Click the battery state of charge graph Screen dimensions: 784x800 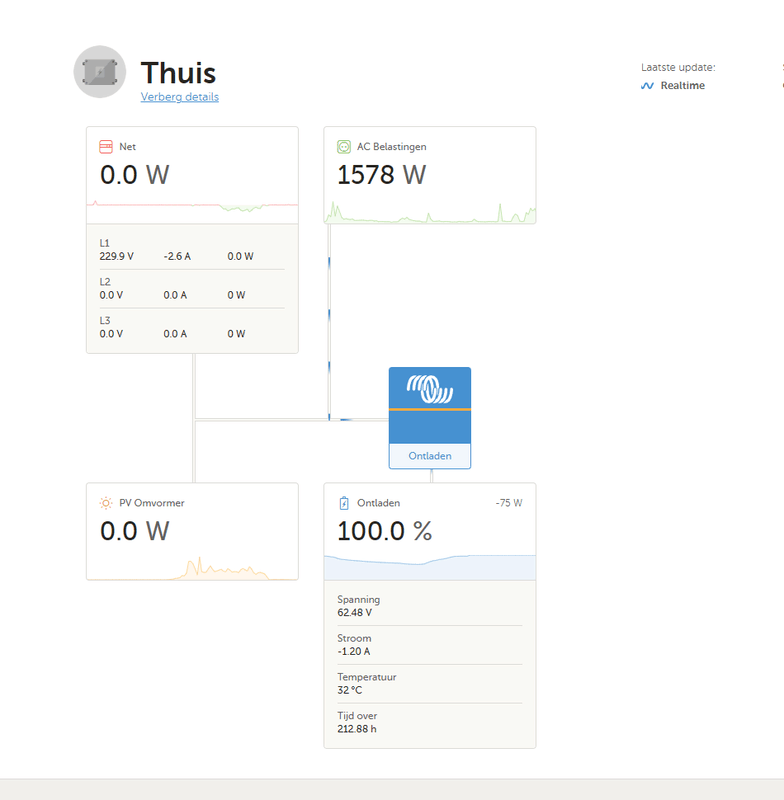430,567
